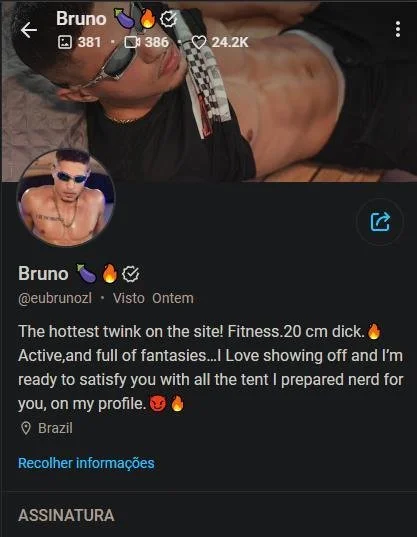The width and height of the screenshot is (417, 537).
Task: Click the heart likes icon showing 24.2K
Action: [x=199, y=42]
